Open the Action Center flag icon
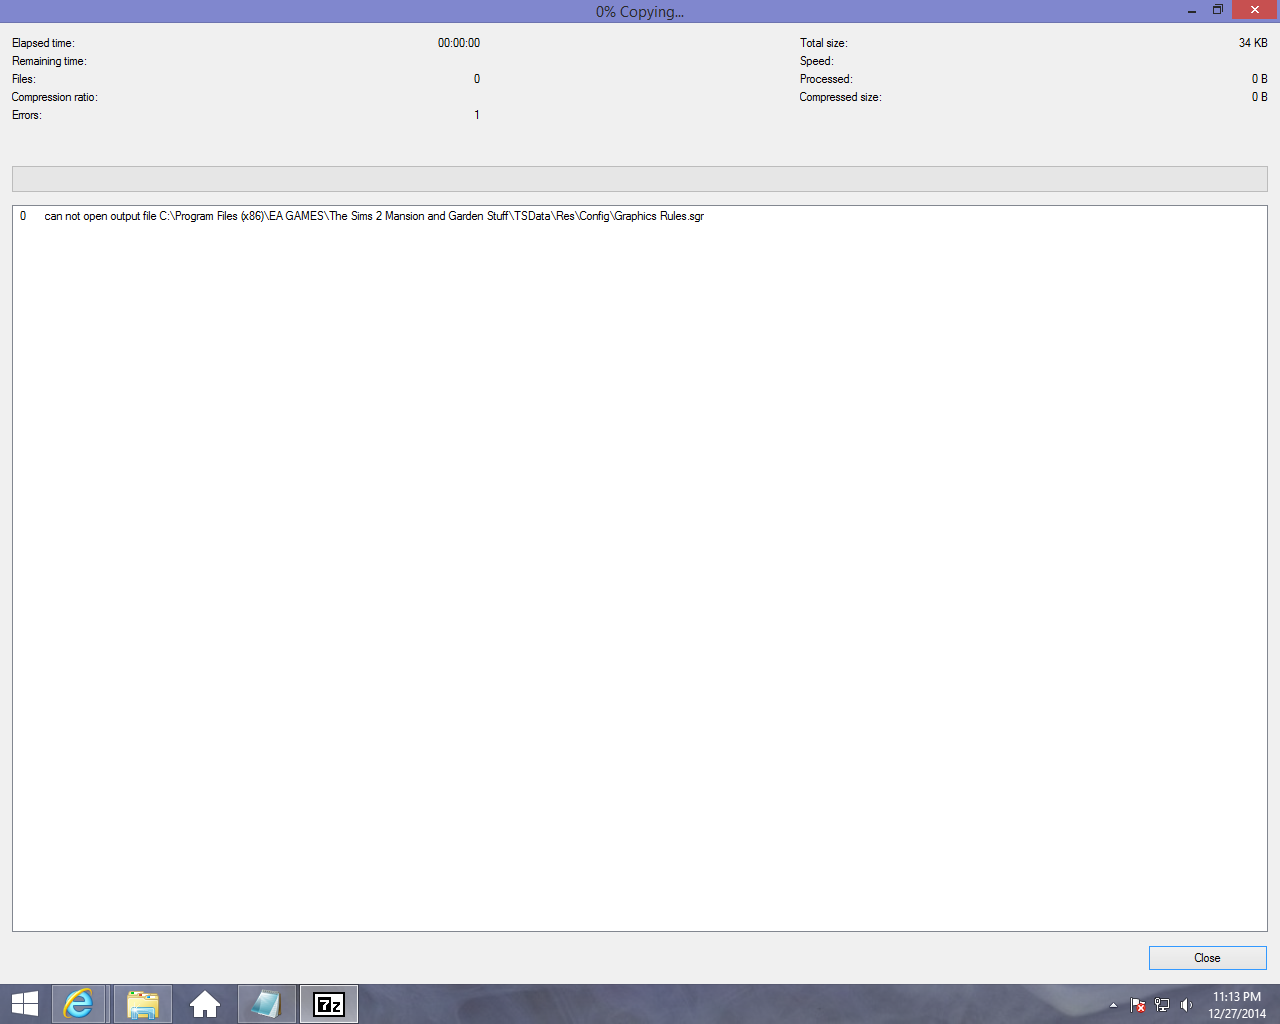 click(1138, 1005)
